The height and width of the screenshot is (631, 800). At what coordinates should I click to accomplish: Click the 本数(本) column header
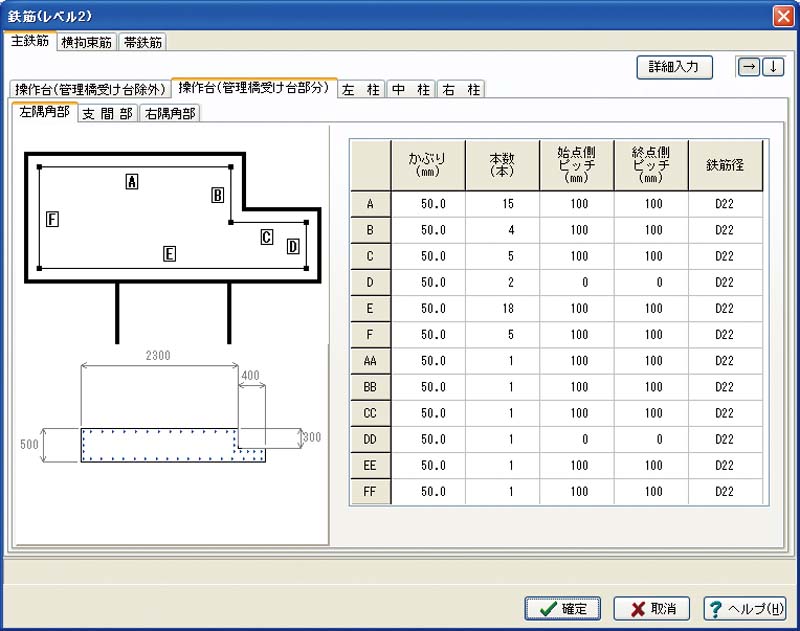point(503,165)
